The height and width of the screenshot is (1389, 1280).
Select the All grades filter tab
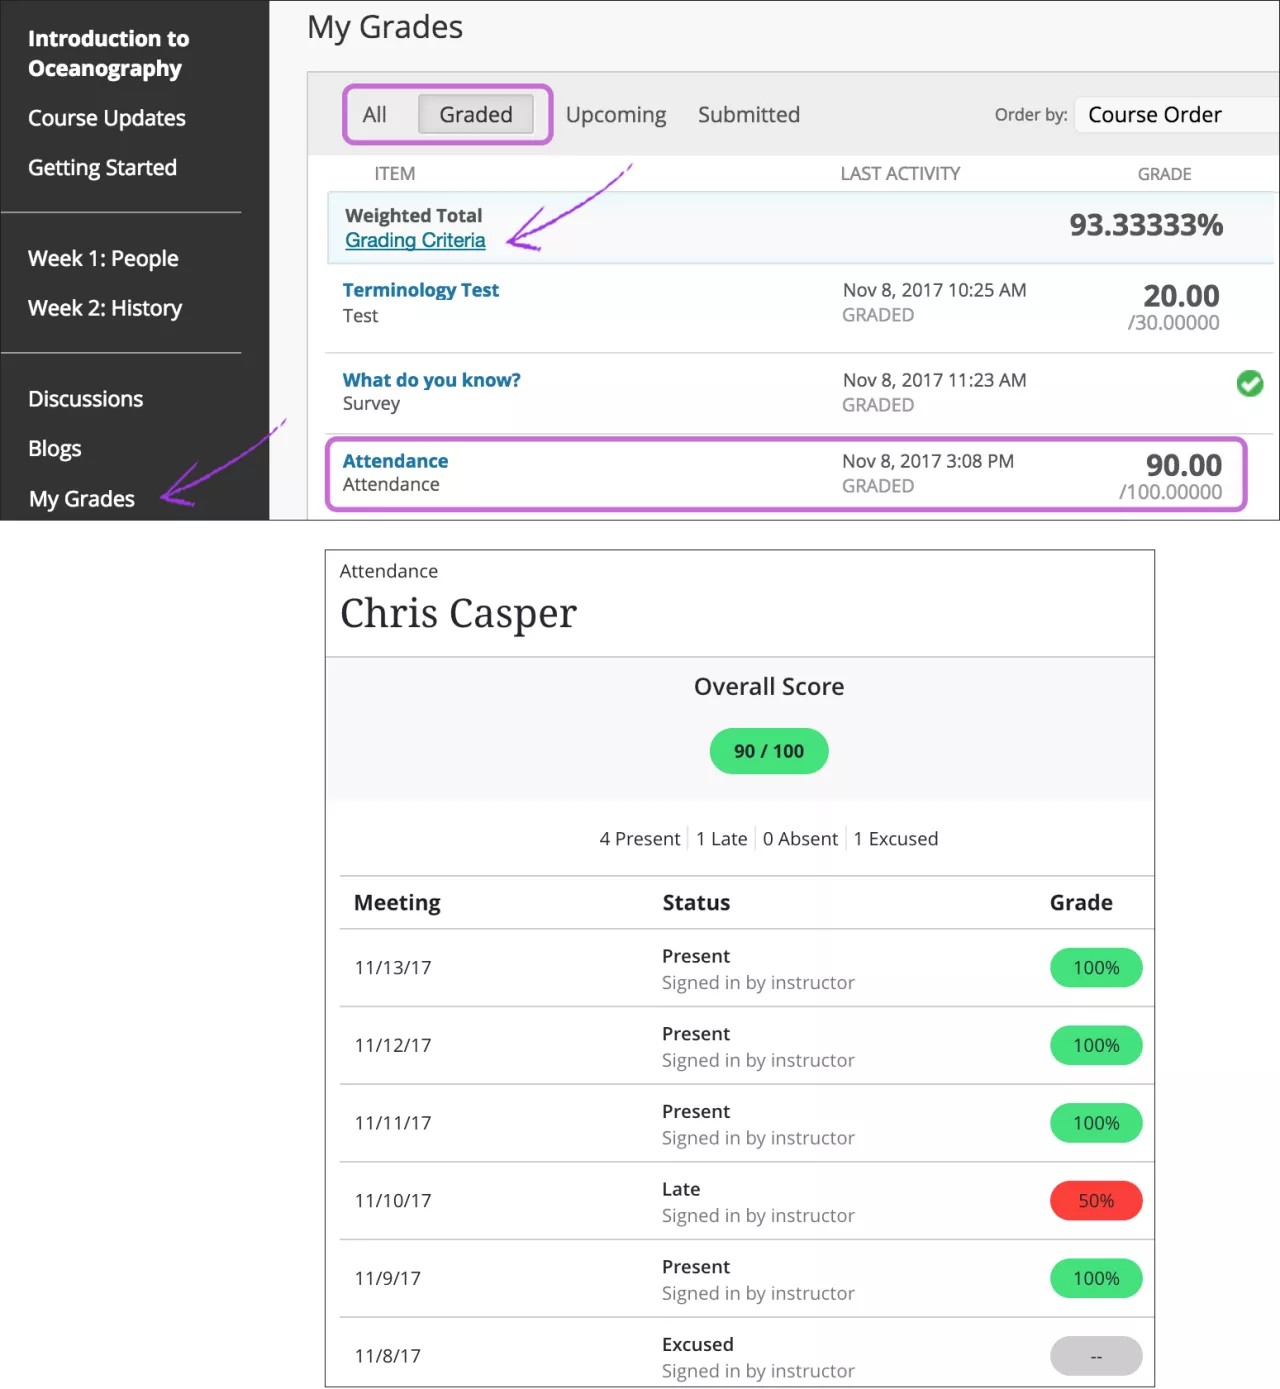pos(375,115)
